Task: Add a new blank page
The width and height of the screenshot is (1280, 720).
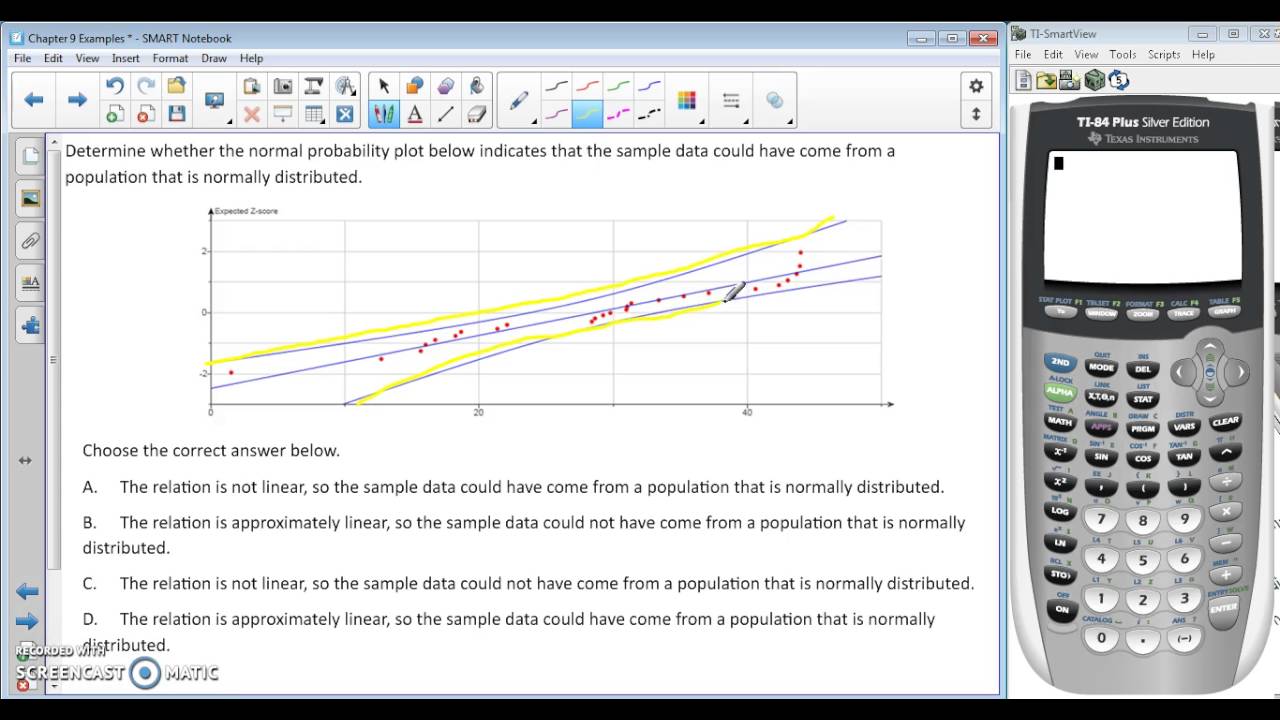Action: [115, 114]
